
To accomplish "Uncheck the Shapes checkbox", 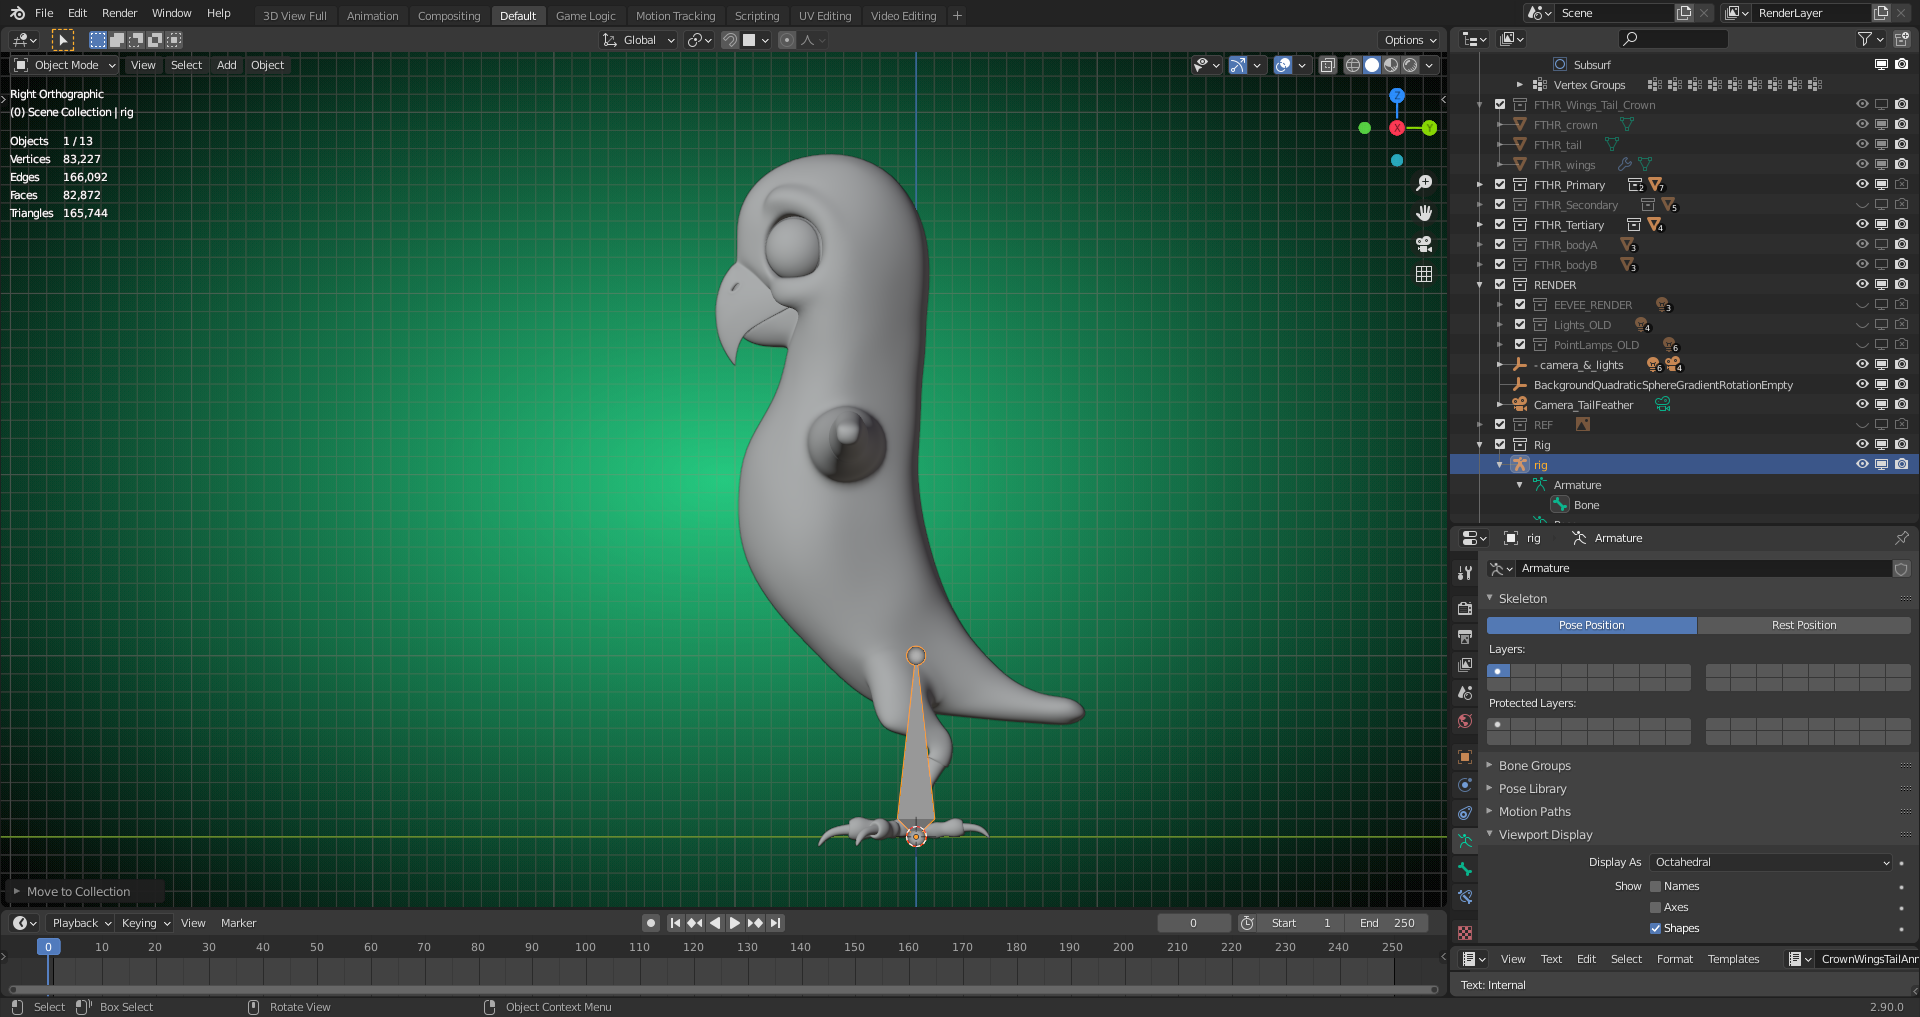I will (x=1656, y=928).
